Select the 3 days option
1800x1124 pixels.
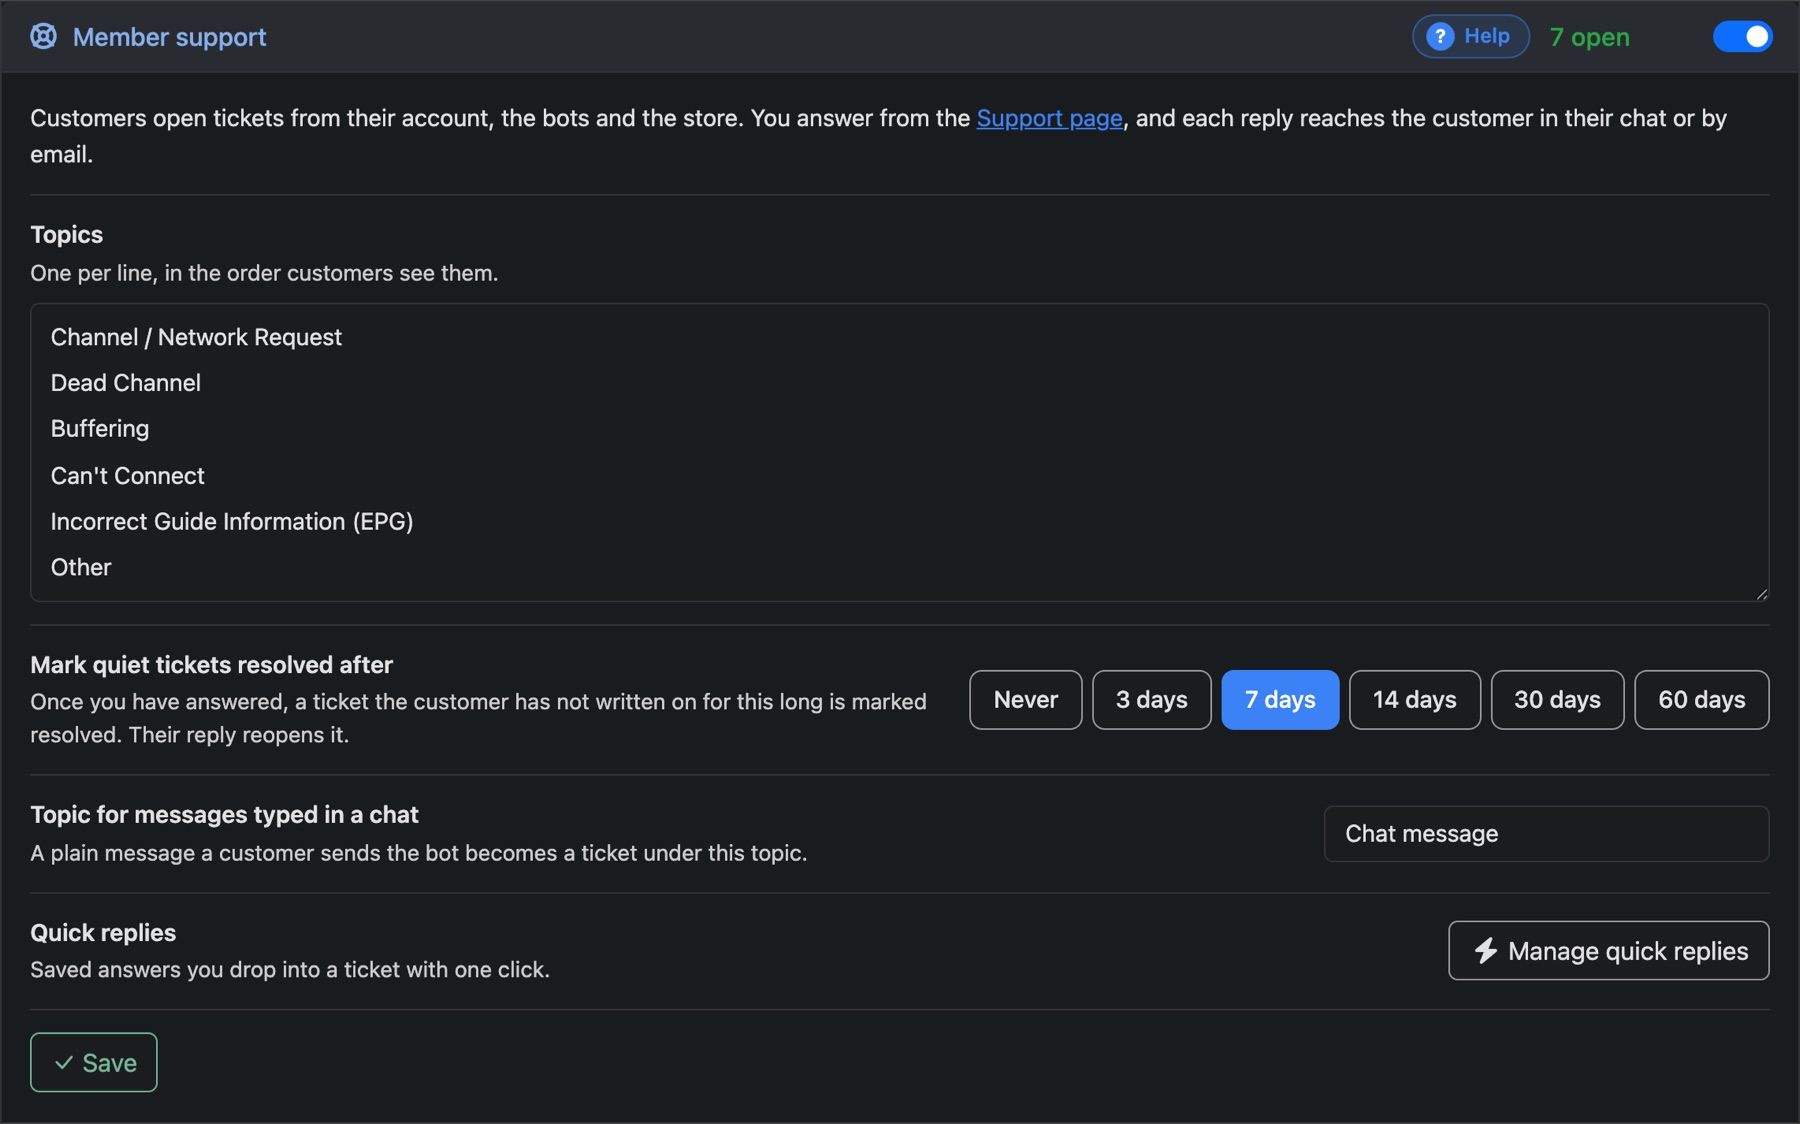tap(1151, 700)
